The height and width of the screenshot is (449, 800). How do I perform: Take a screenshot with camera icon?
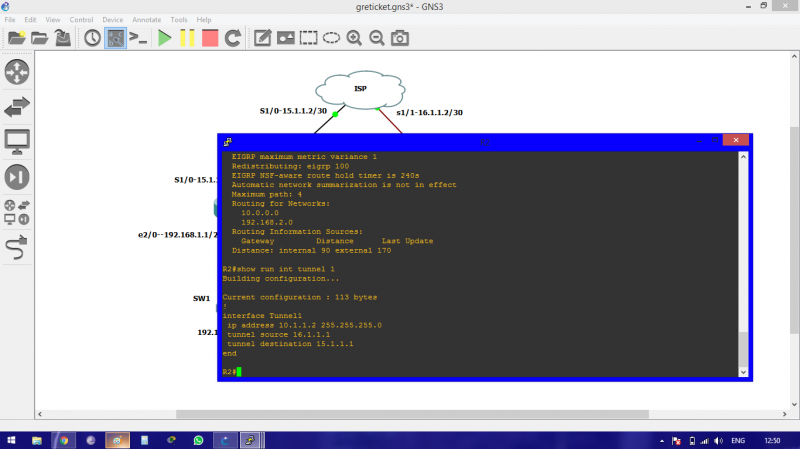pos(399,38)
